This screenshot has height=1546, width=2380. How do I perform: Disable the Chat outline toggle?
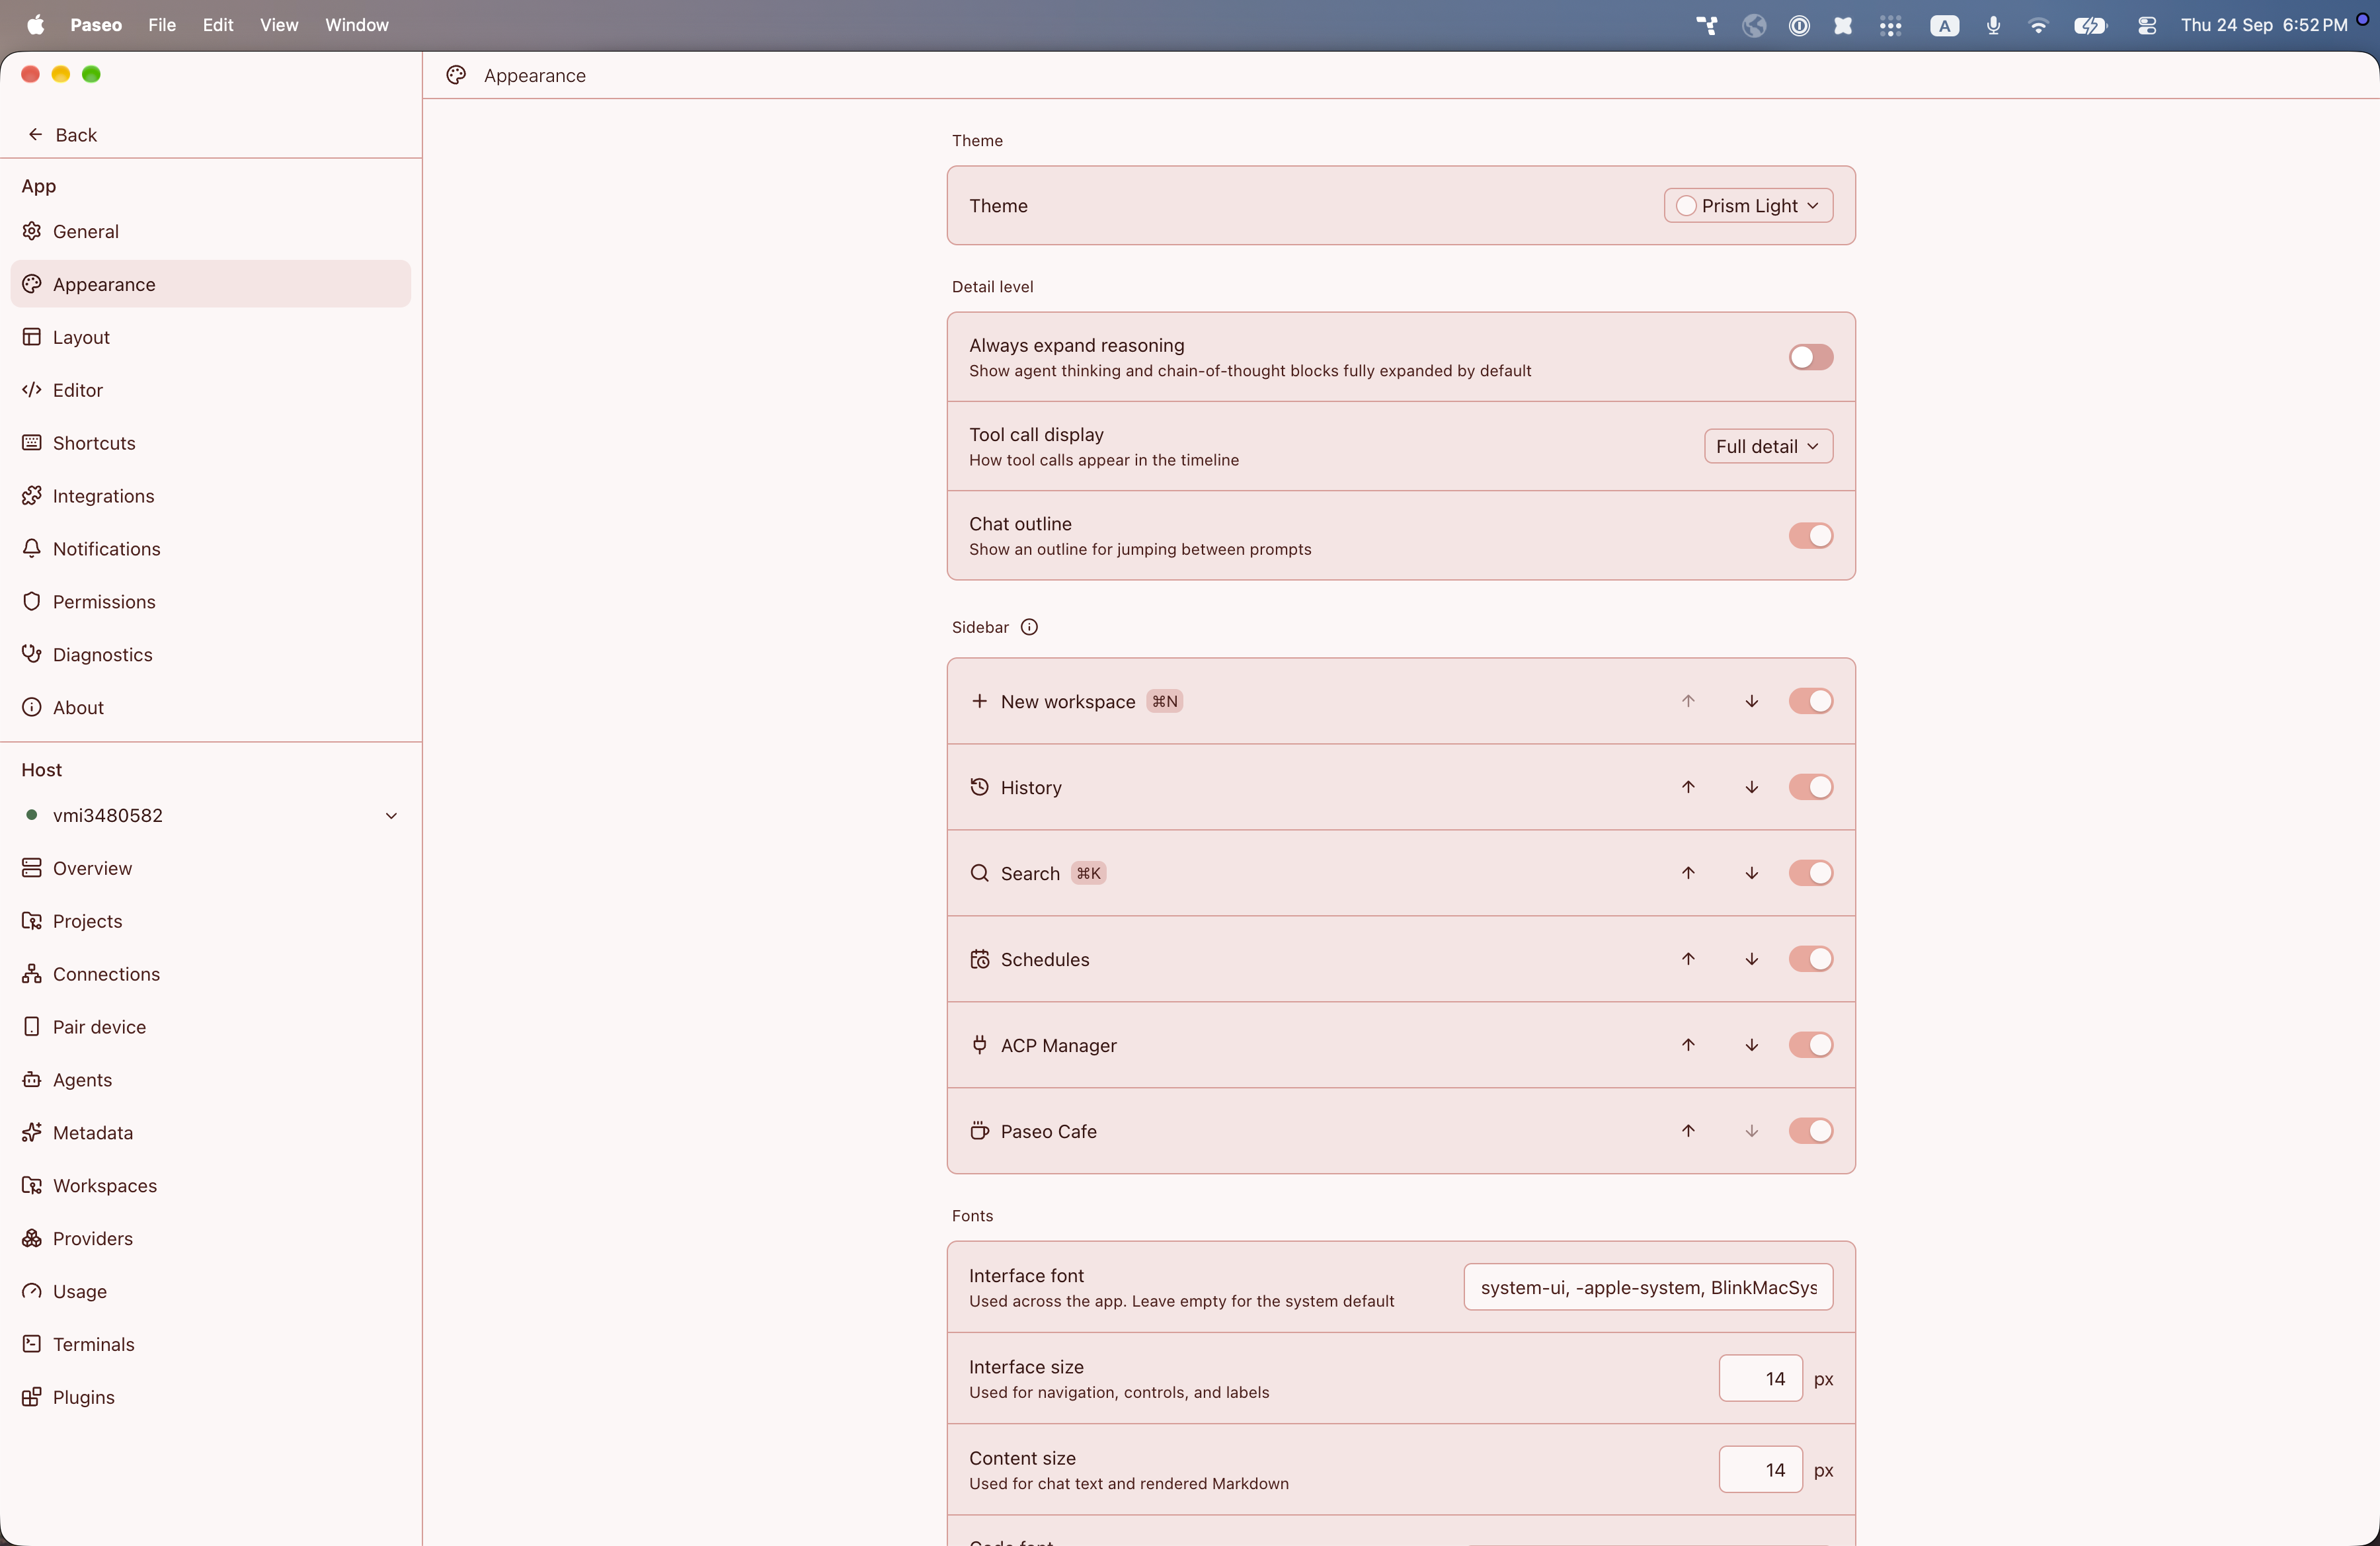tap(1810, 535)
